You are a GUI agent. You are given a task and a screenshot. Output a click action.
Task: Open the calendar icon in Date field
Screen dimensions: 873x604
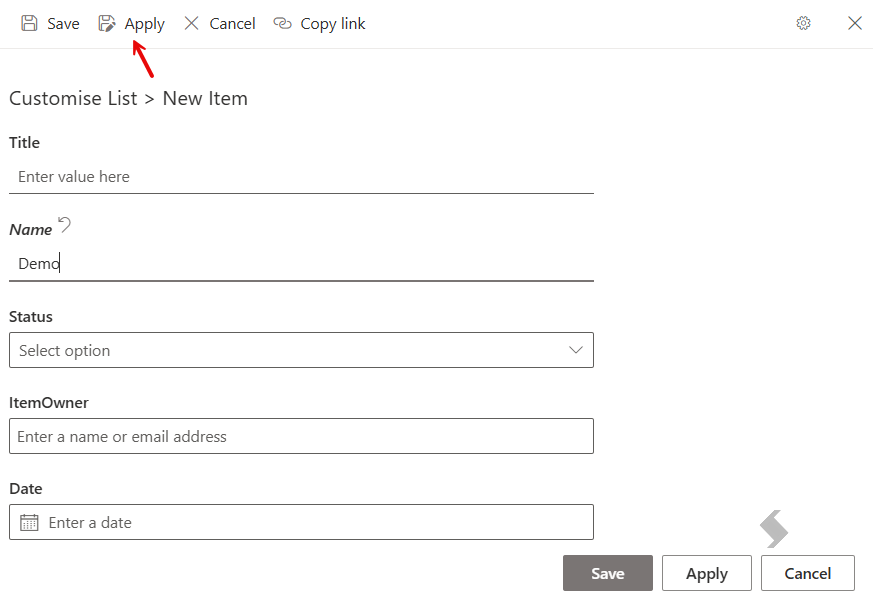tap(29, 523)
